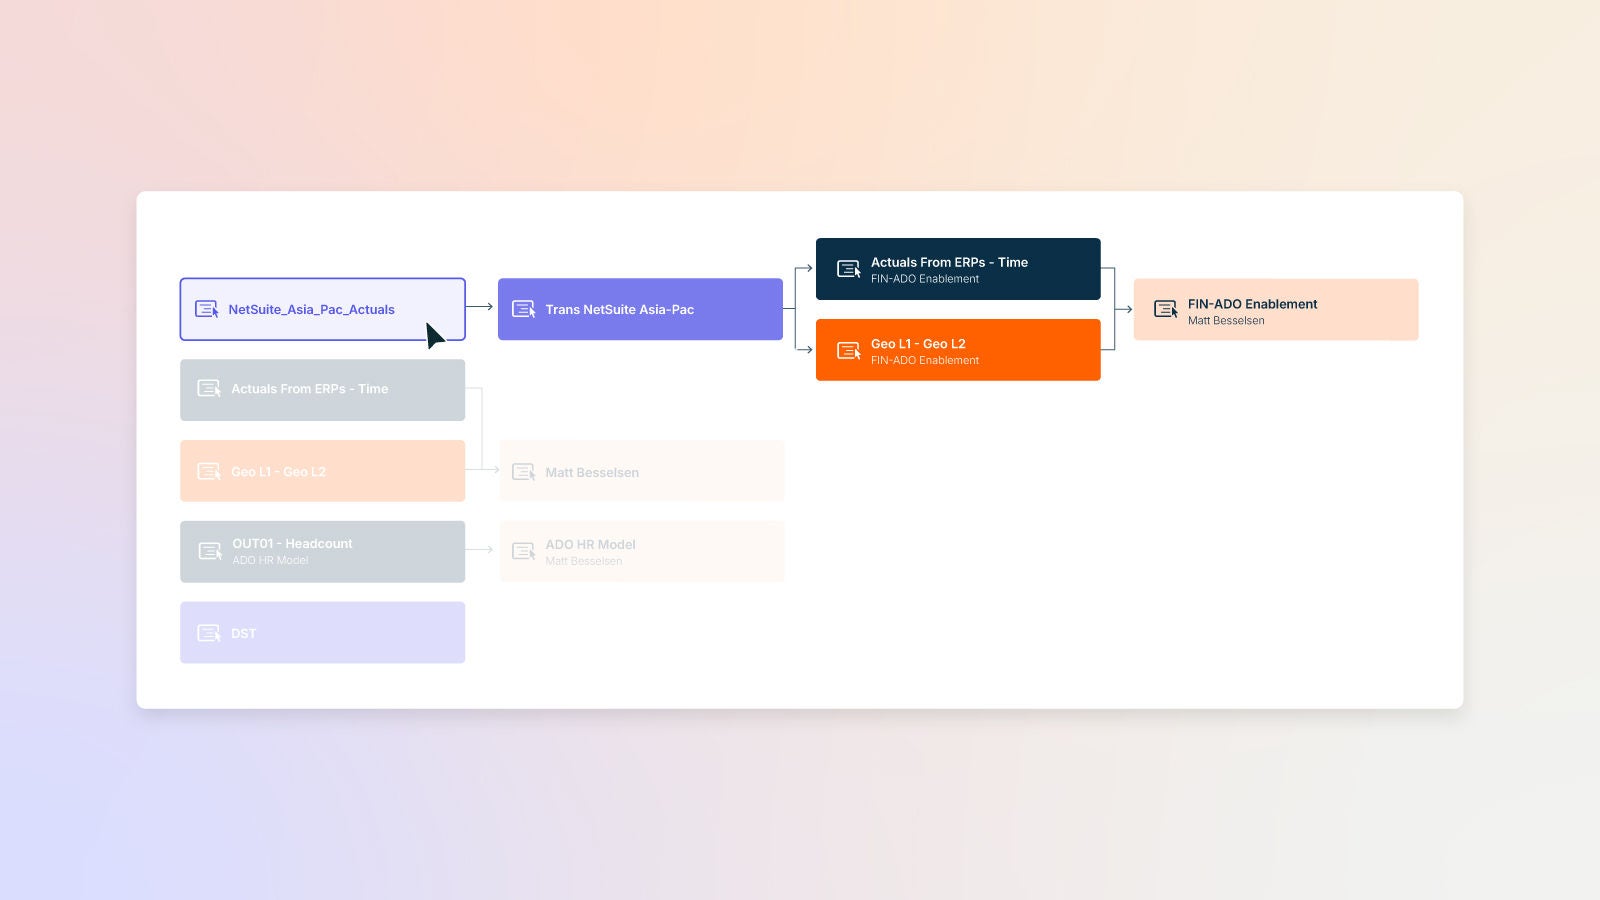
Task: Click the faded Matt Besselsen node
Action: (x=641, y=471)
